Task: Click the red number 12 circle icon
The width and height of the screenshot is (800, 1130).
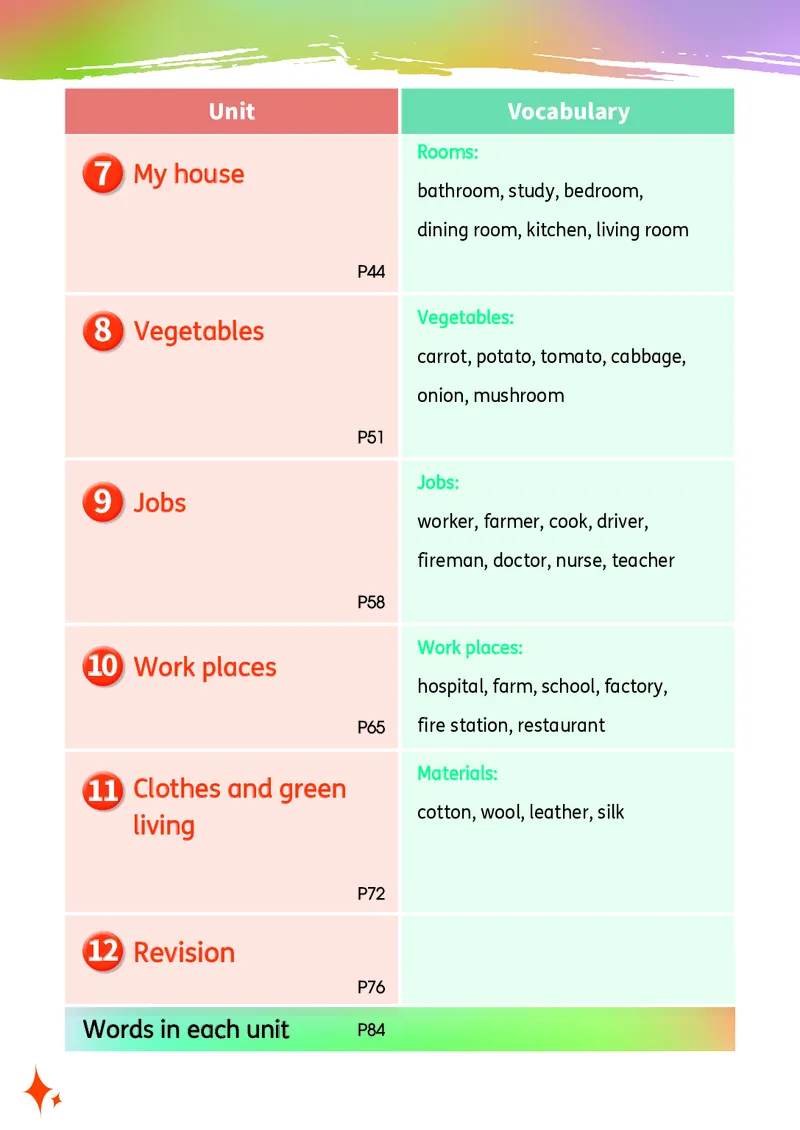Action: pos(103,951)
